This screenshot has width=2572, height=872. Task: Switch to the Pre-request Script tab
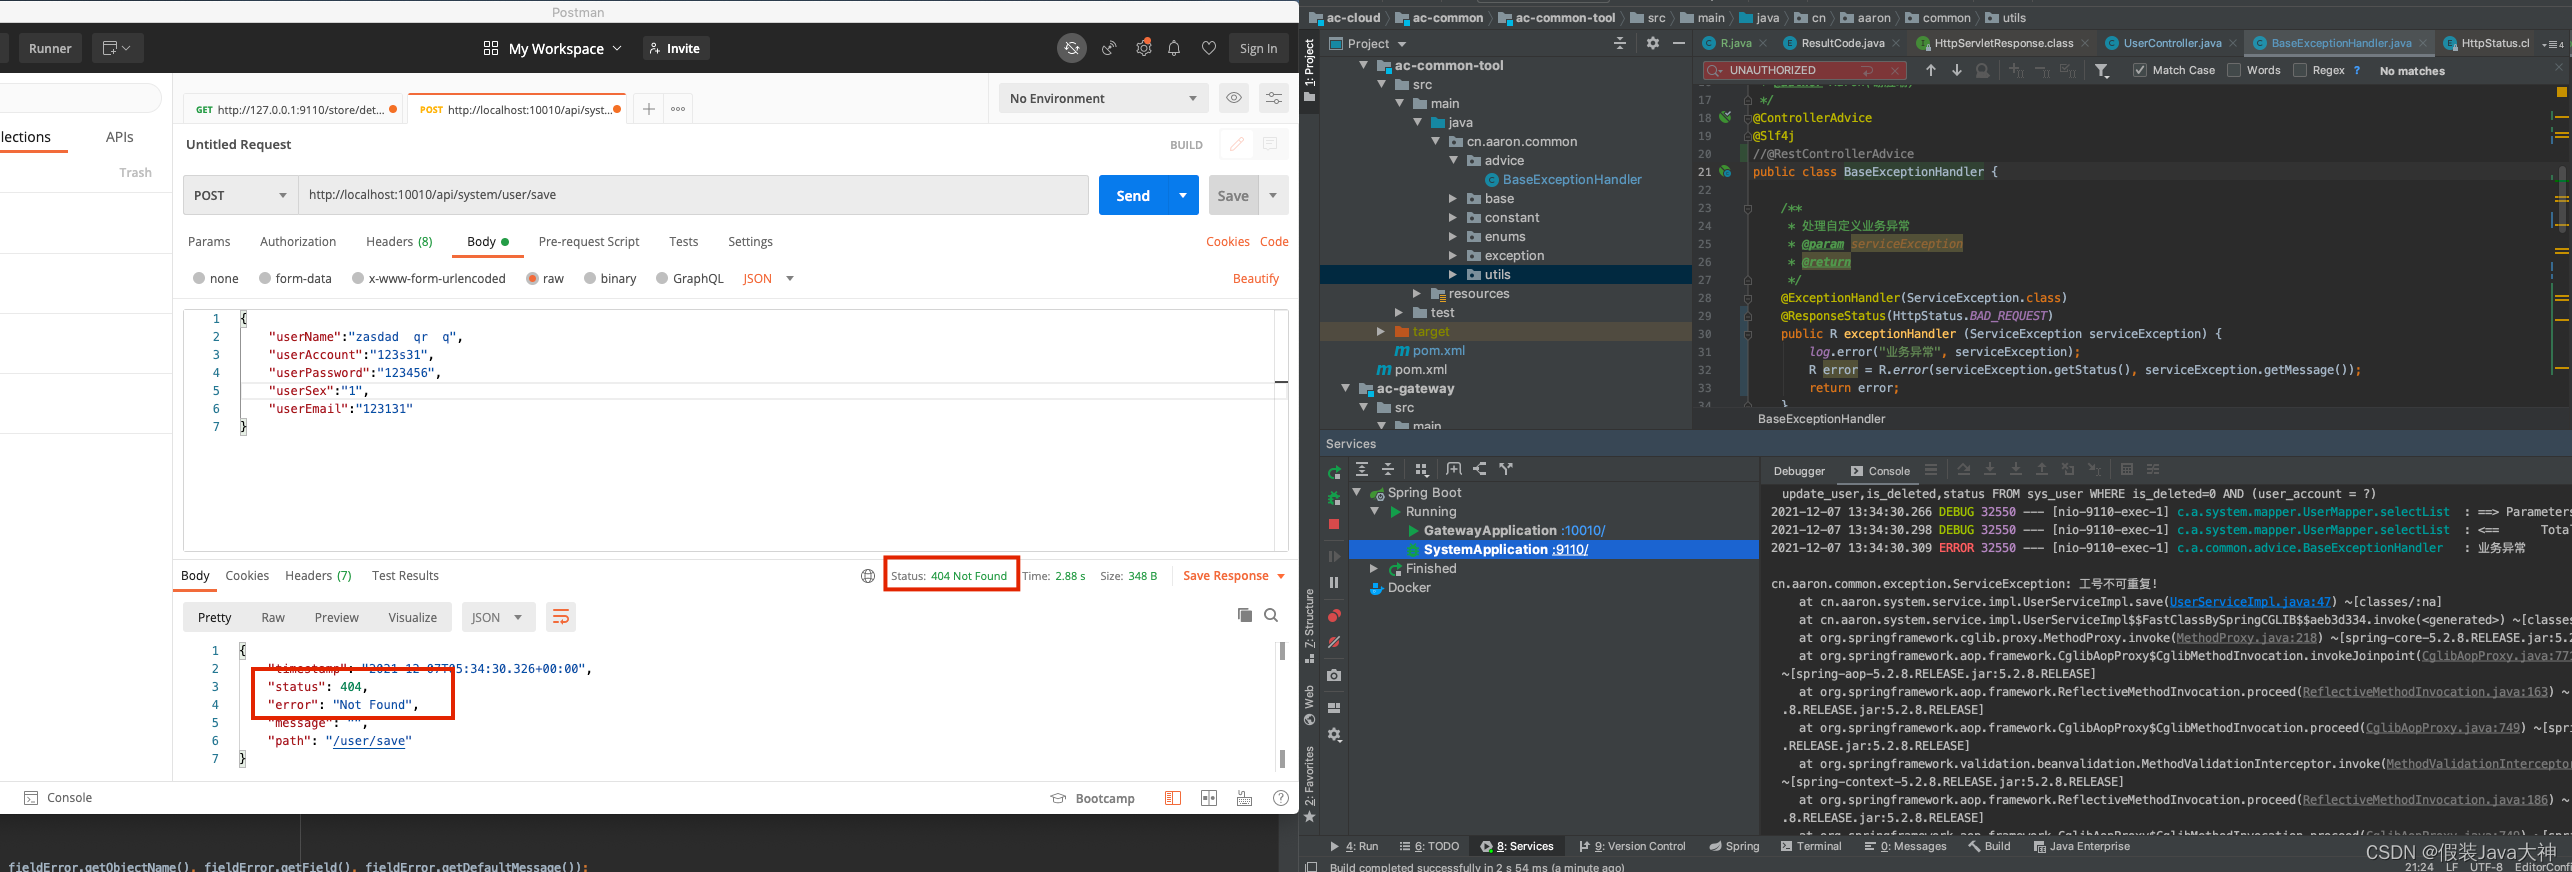point(588,241)
